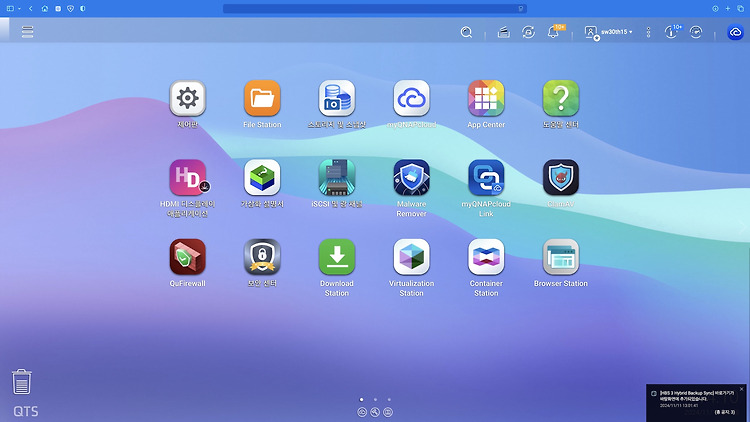Click the bottom feedback circle icon
750x422 pixels.
pos(388,412)
